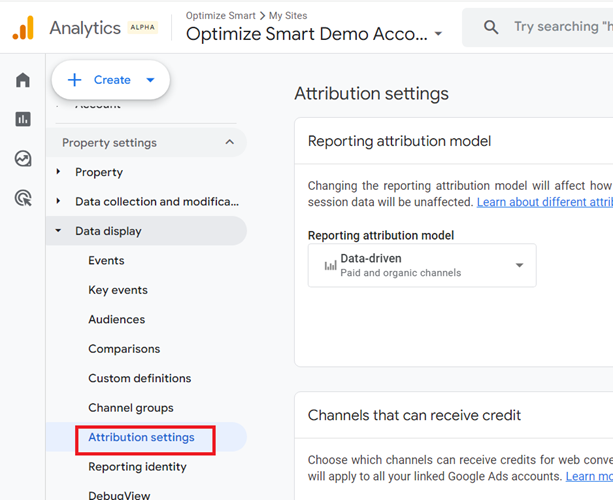Click the Analytics product name text
The width and height of the screenshot is (613, 500).
point(85,28)
